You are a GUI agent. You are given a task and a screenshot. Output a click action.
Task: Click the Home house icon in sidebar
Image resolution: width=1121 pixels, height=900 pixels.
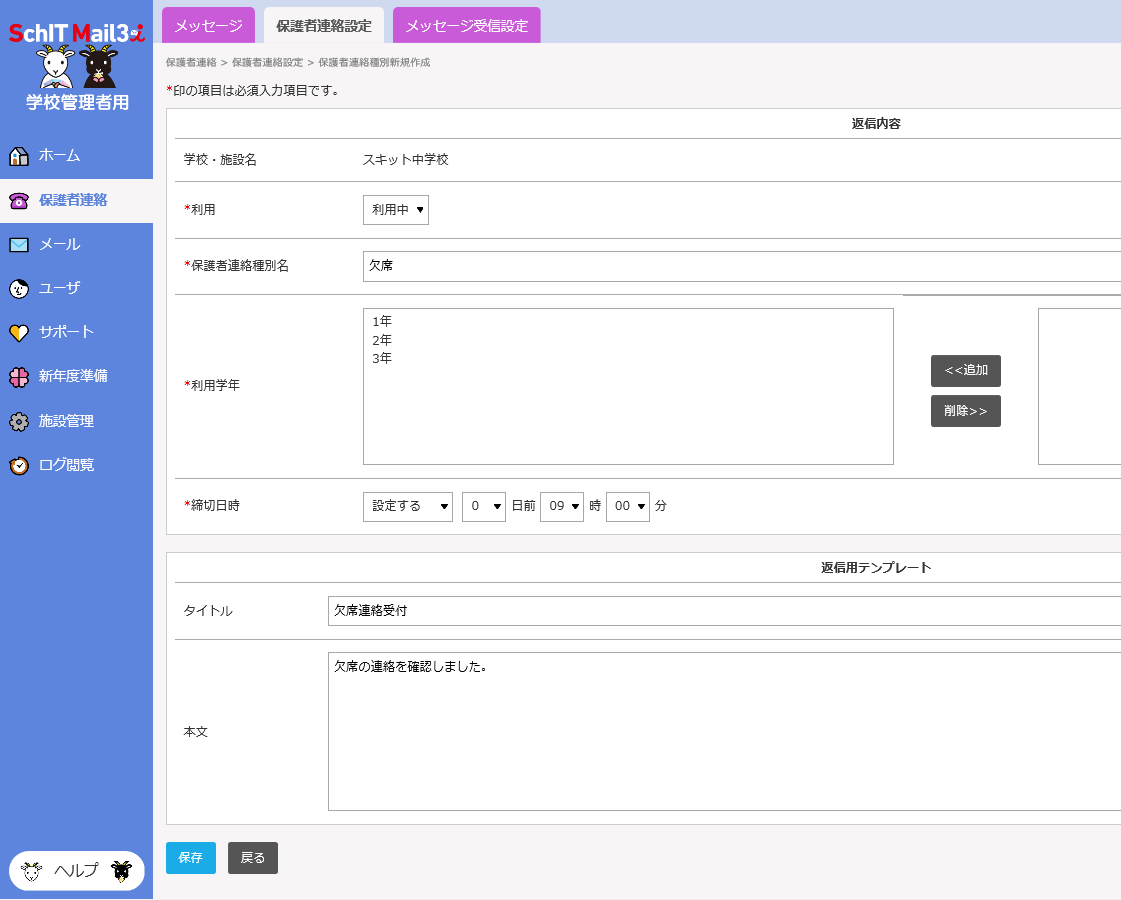pyautogui.click(x=18, y=156)
